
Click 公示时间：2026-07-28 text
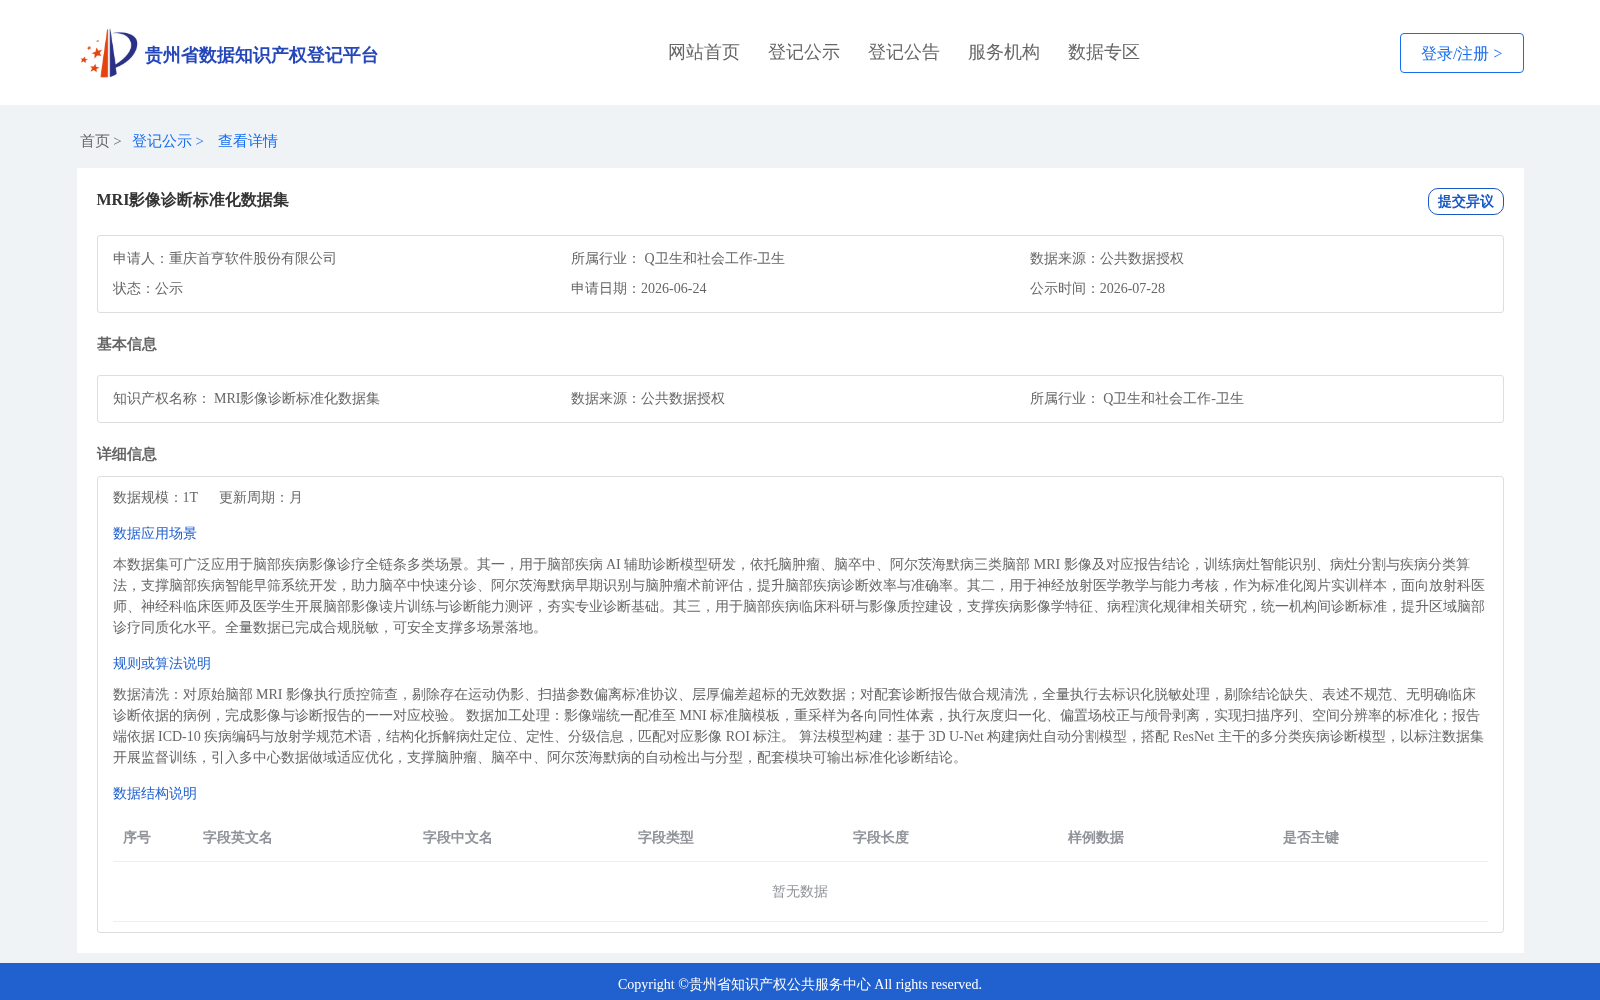coord(1098,288)
